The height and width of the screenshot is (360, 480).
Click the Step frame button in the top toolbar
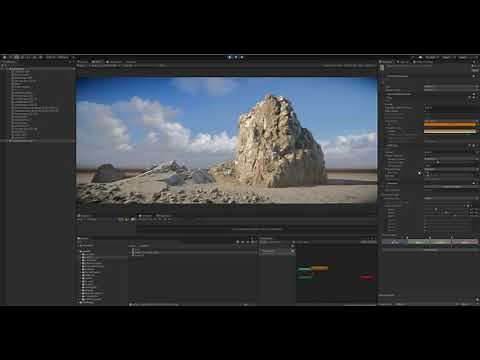pyautogui.click(x=242, y=57)
